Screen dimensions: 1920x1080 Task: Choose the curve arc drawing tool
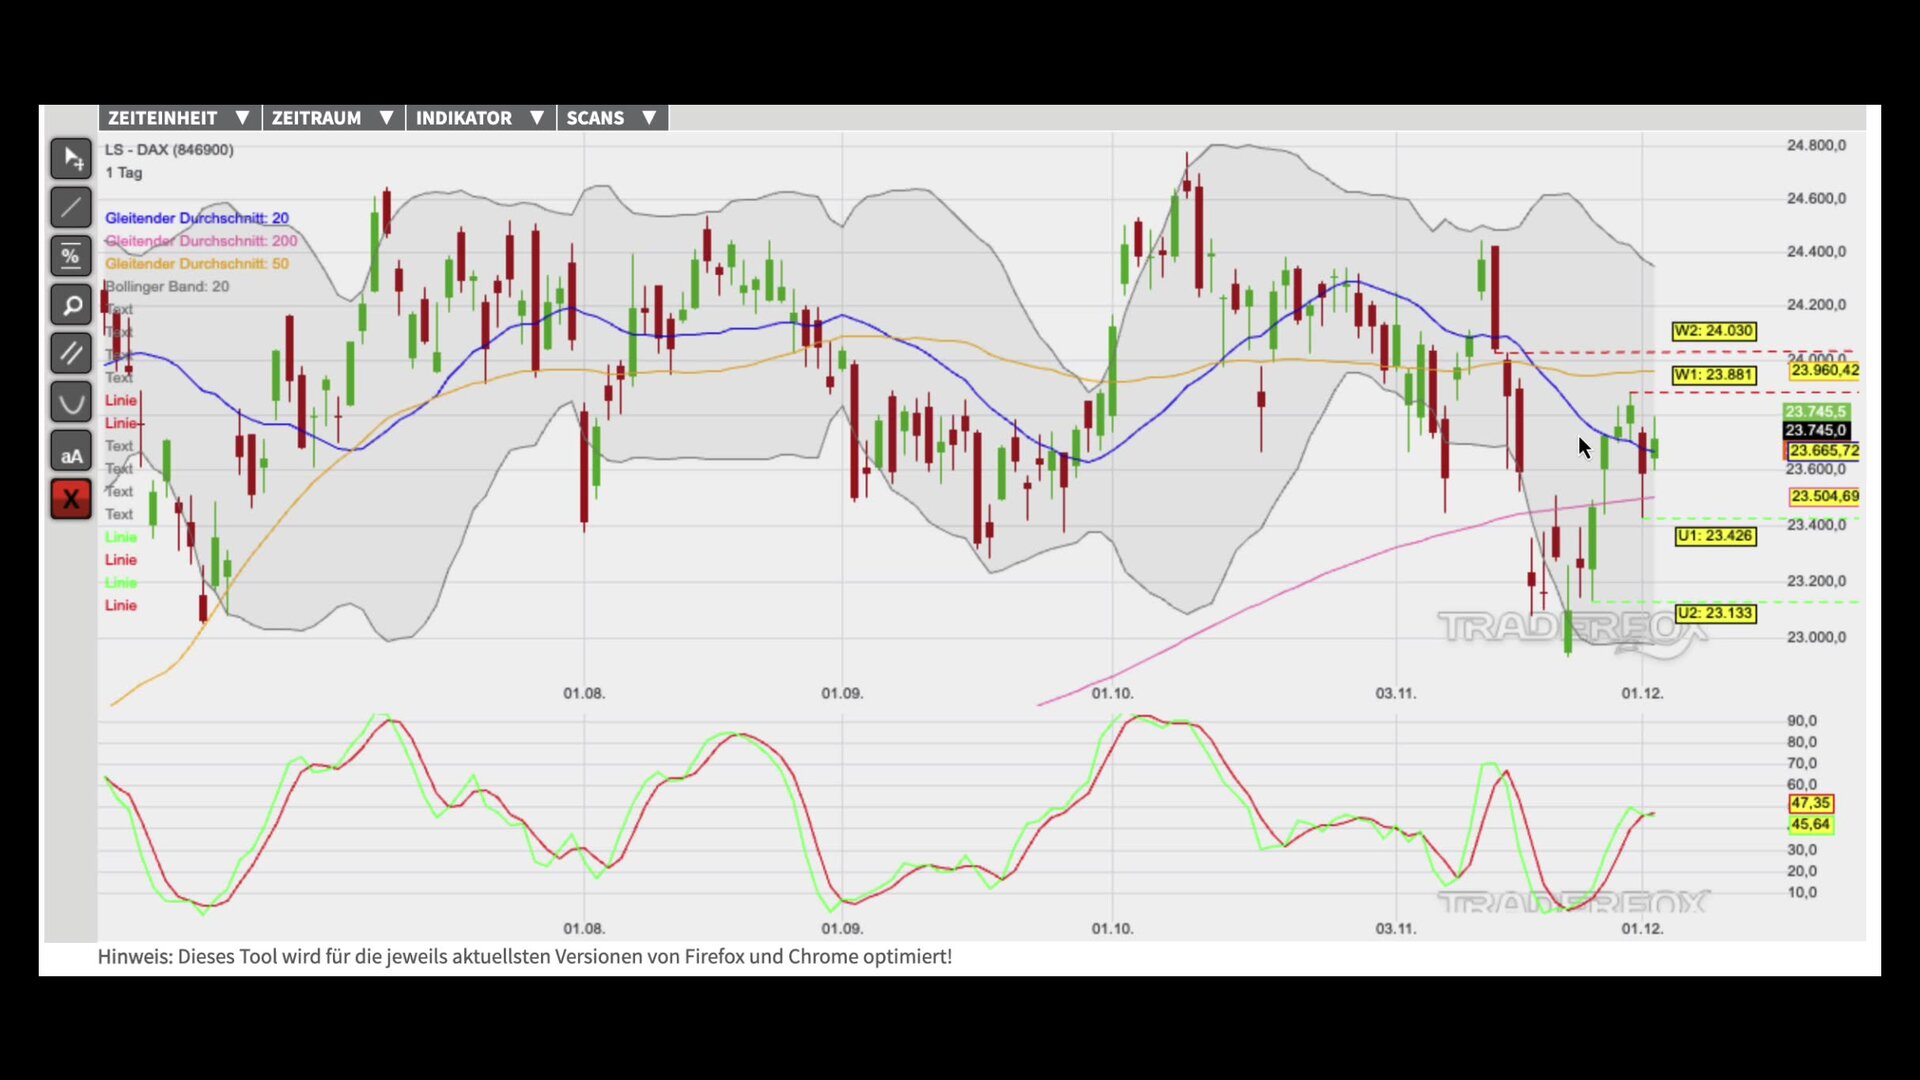71,402
